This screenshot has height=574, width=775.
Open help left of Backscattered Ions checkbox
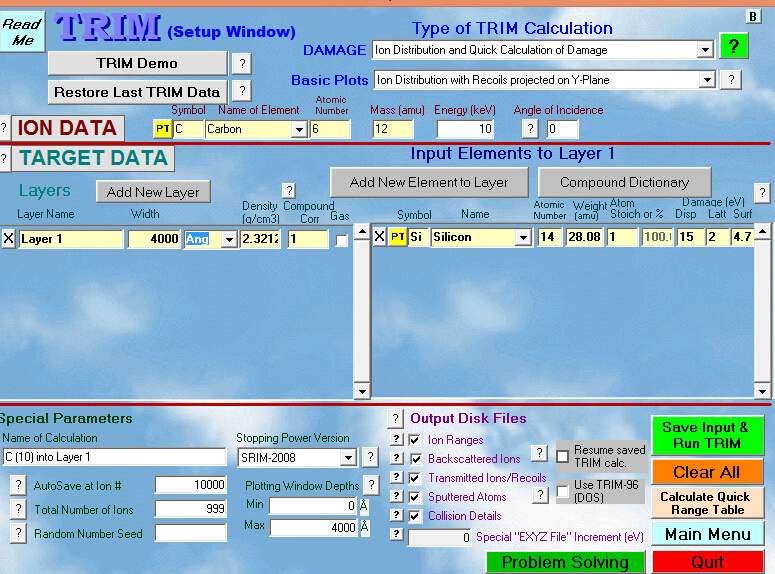coord(396,458)
